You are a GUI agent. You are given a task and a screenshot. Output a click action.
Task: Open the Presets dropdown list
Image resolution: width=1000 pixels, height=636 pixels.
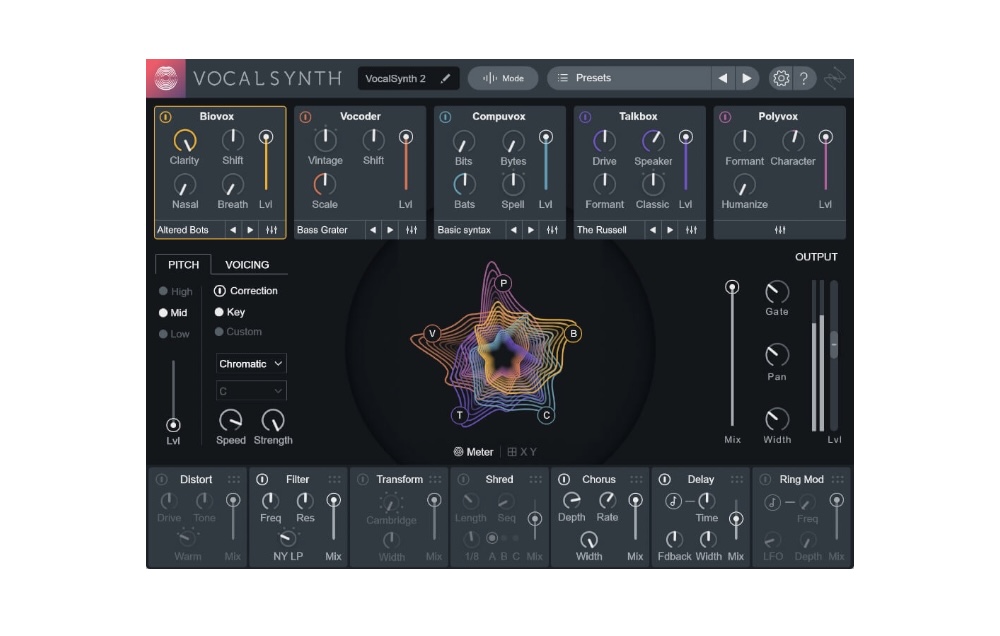pos(630,78)
